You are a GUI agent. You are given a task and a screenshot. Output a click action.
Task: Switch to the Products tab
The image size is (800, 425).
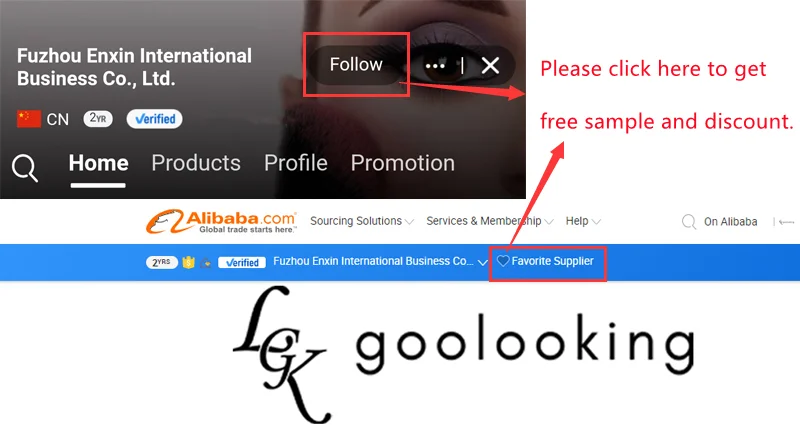196,163
